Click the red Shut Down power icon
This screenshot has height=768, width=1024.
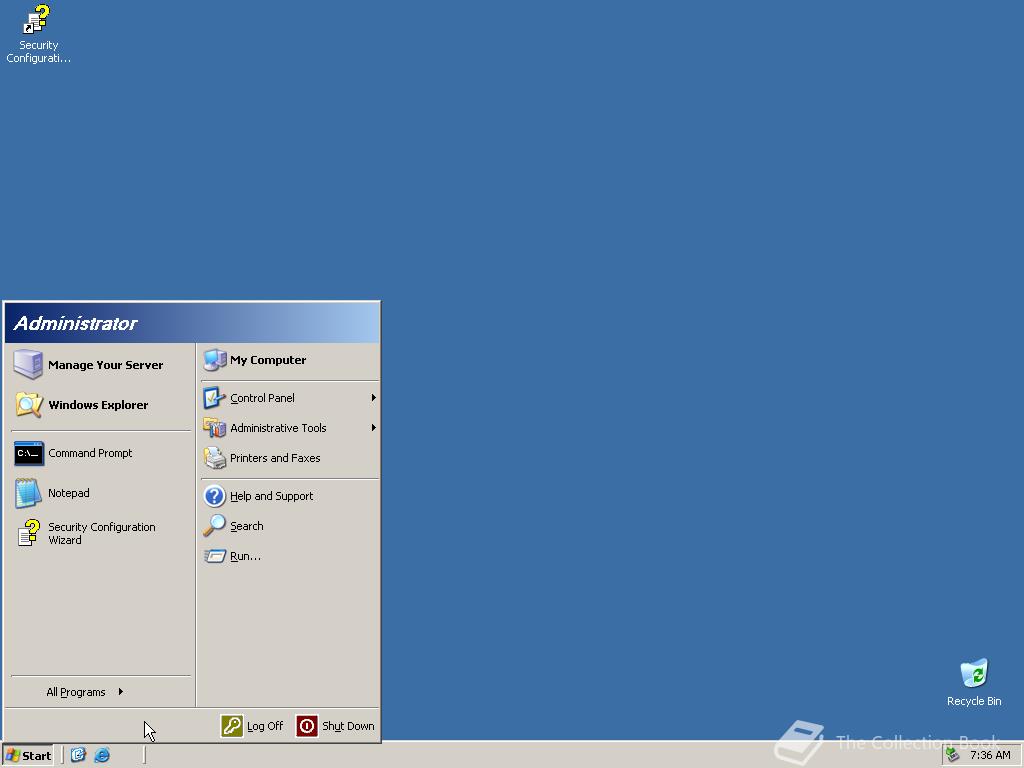(x=307, y=726)
